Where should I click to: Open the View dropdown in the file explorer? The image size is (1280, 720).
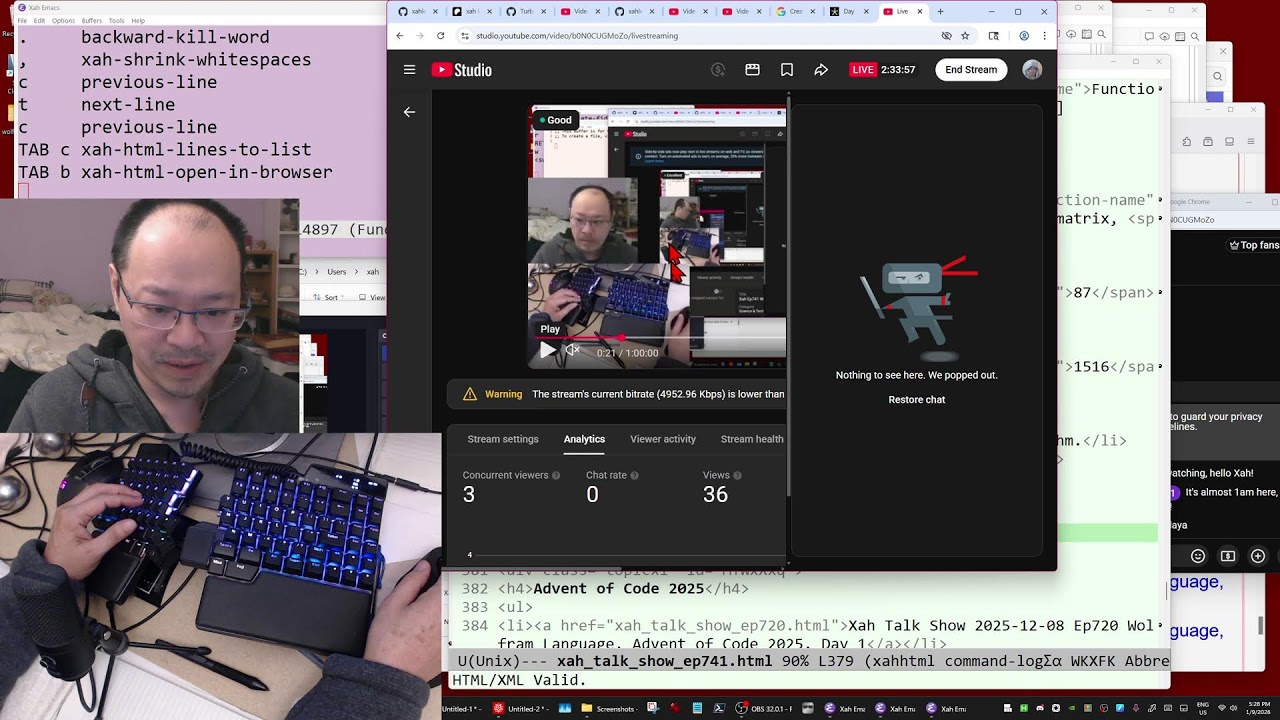[x=374, y=297]
